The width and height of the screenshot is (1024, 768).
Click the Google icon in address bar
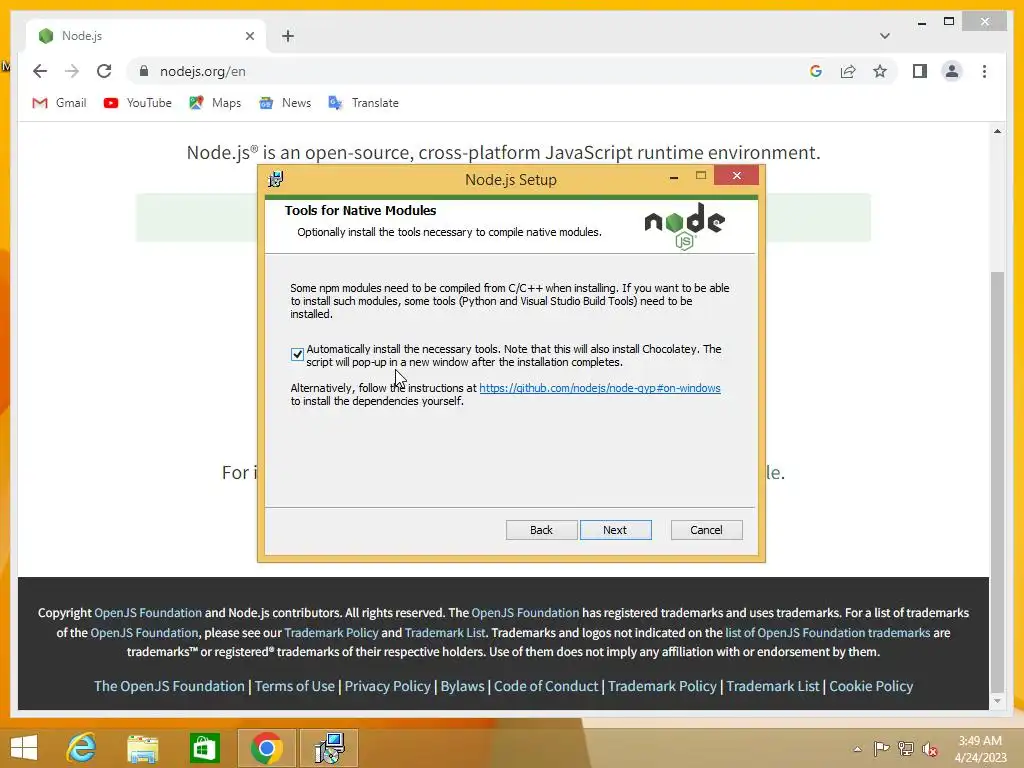[x=816, y=71]
